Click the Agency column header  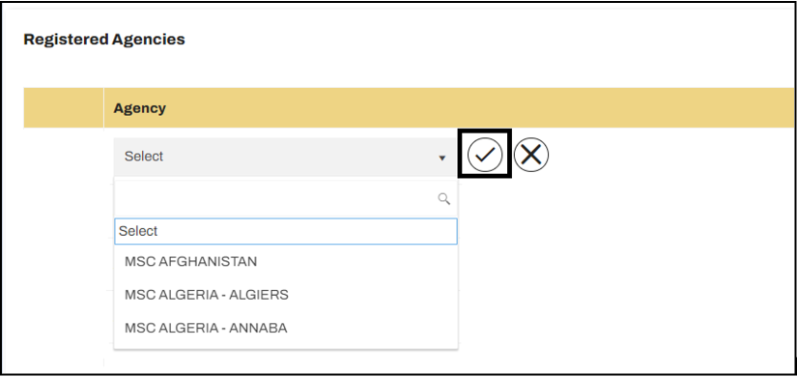[139, 108]
